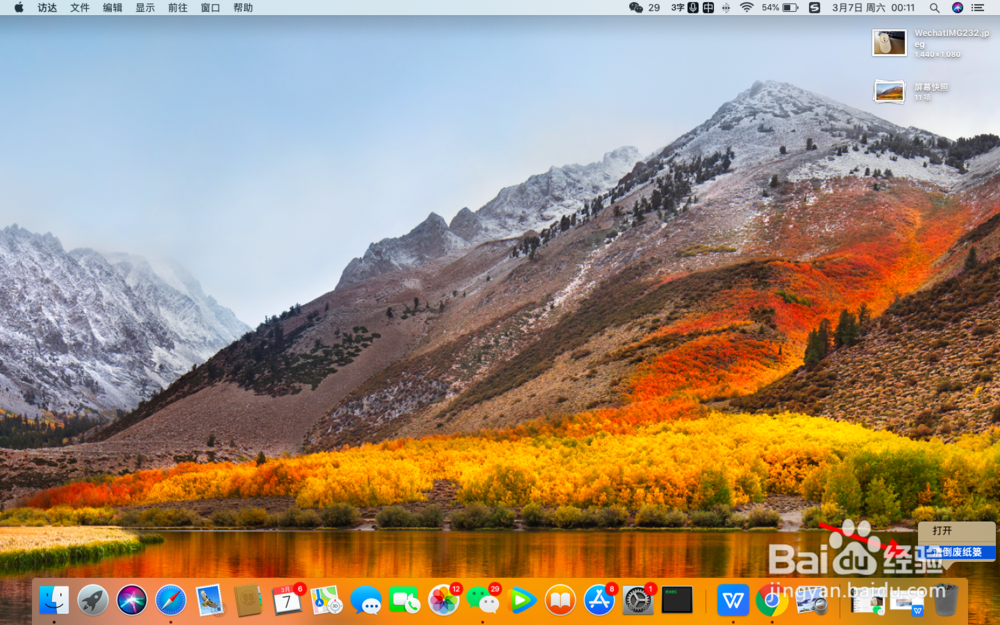Open WeChat icon with badge 29 in Dock
The image size is (1000, 625).
pos(483,600)
